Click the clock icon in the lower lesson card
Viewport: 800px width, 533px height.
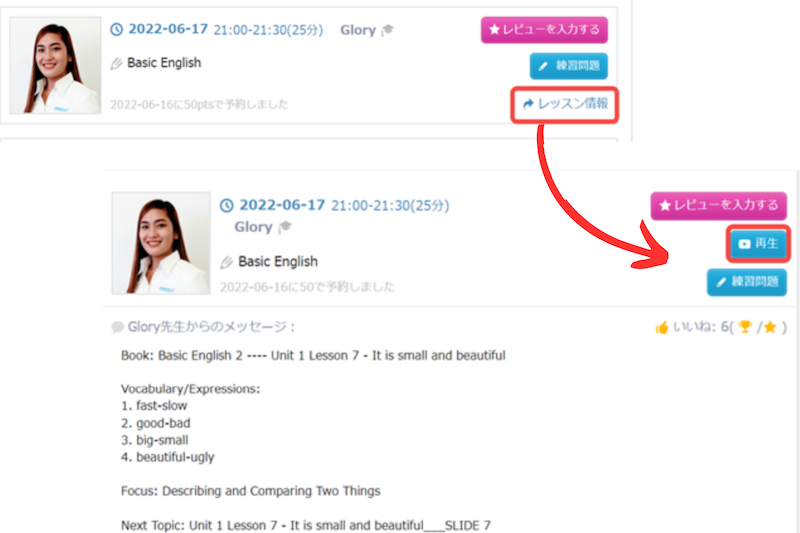227,205
